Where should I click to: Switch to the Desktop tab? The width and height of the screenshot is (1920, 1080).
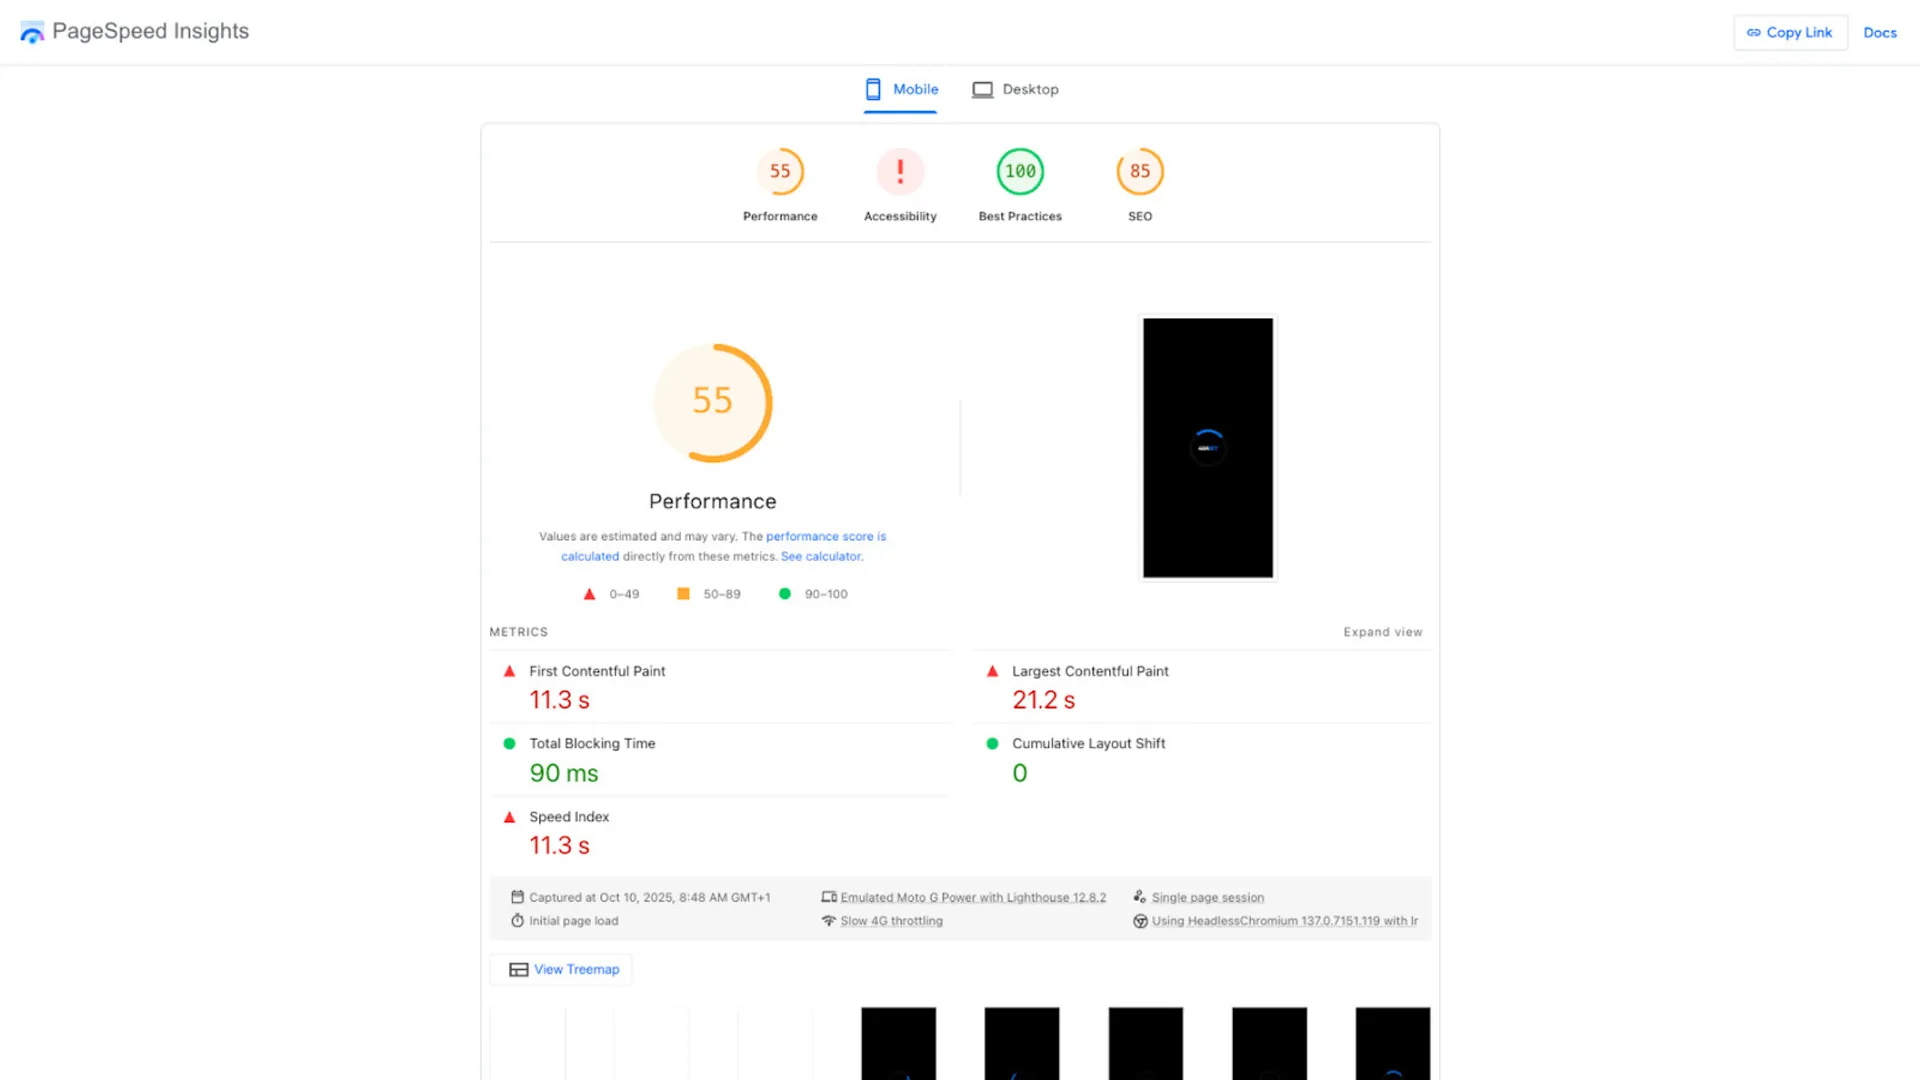(1015, 89)
